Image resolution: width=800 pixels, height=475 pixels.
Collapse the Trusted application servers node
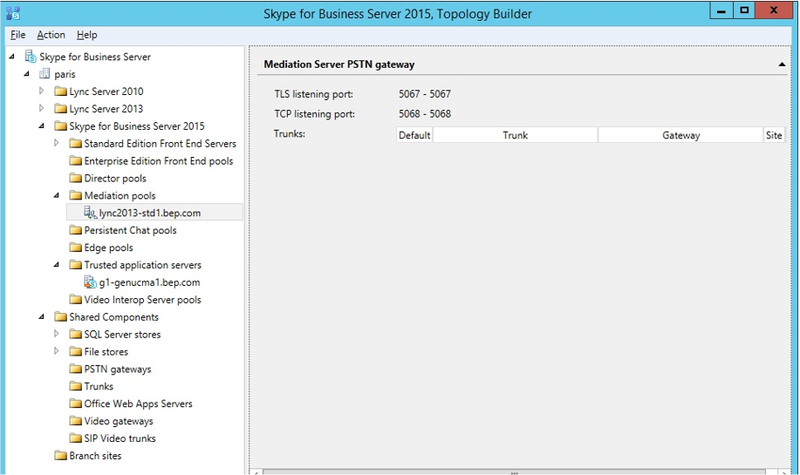tap(57, 265)
